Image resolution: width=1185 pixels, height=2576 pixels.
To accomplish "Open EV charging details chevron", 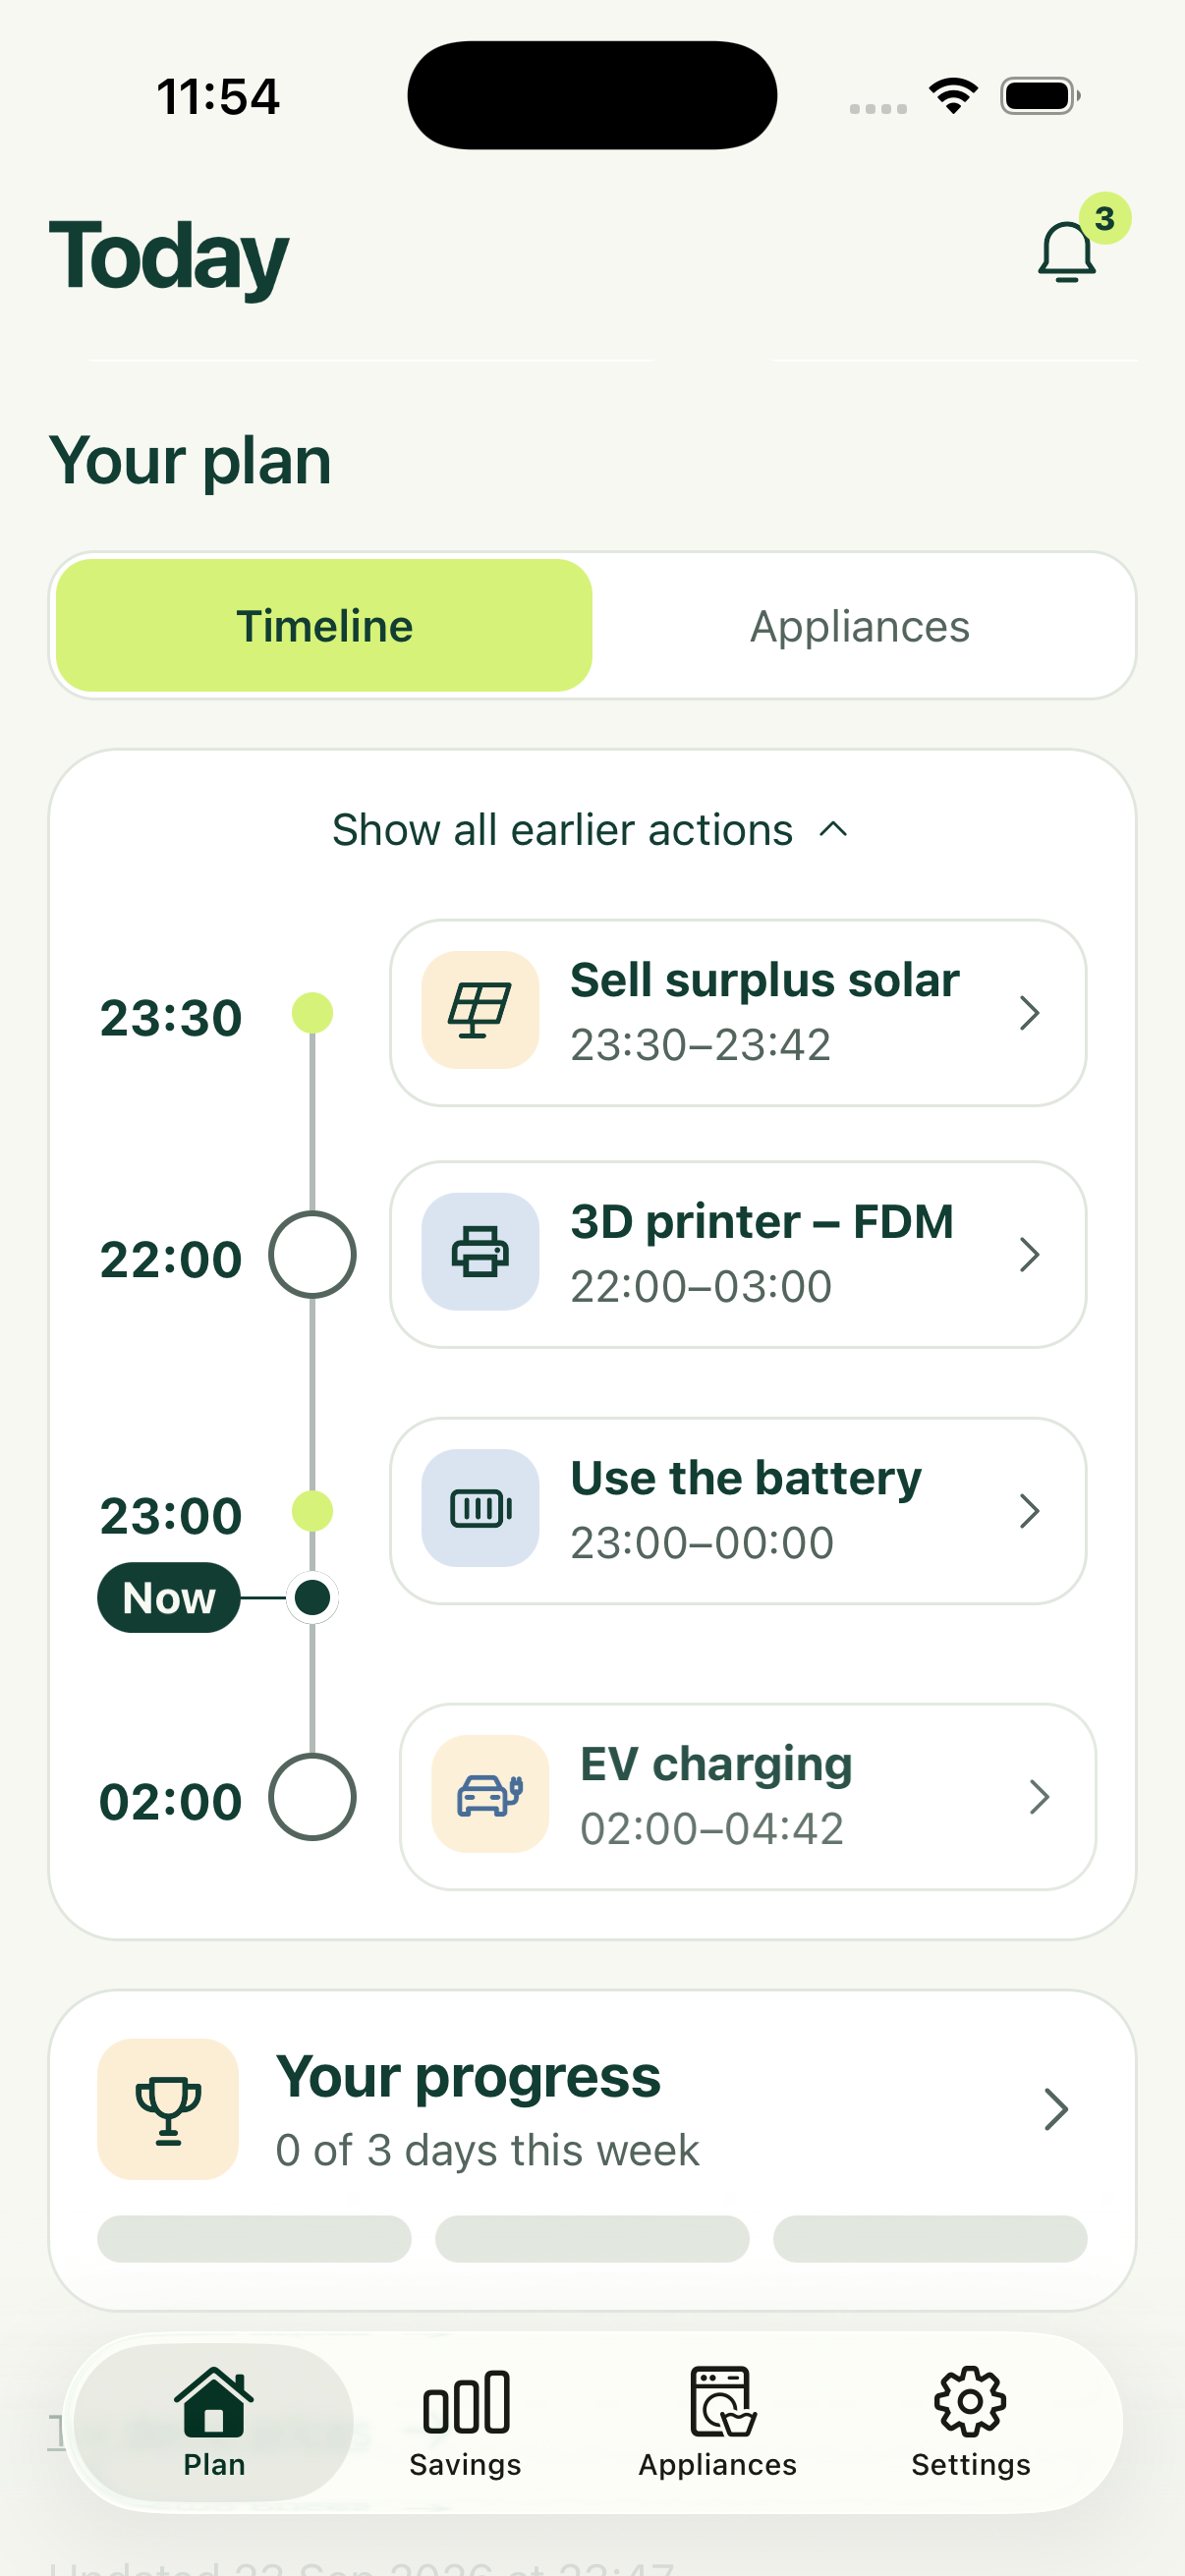I will click(x=1039, y=1796).
